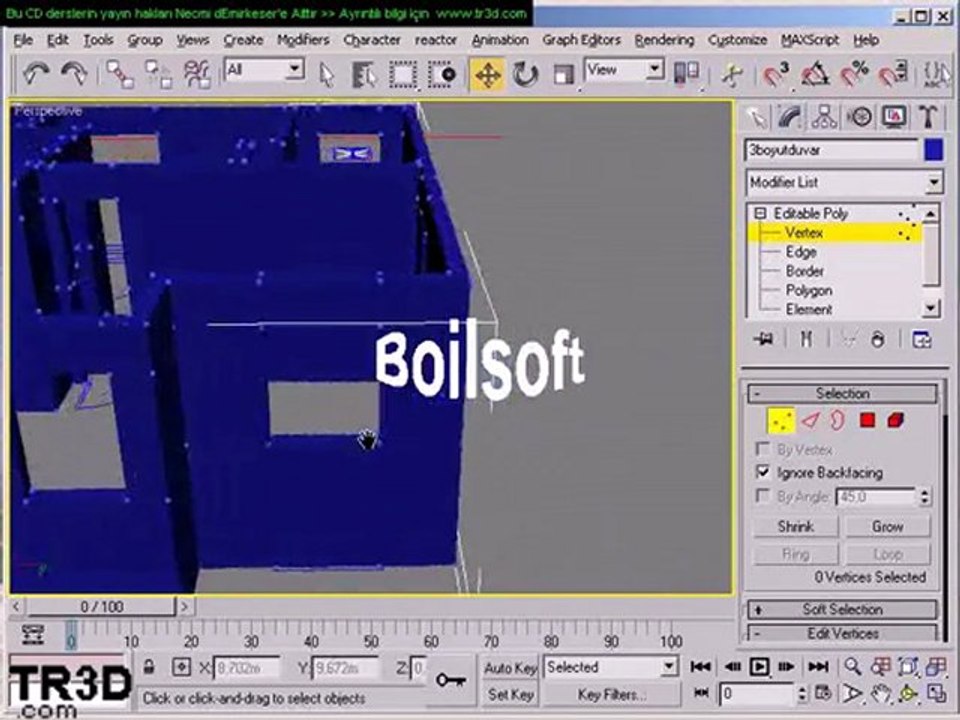Collapse the Edit Vertices rollout

(842, 633)
